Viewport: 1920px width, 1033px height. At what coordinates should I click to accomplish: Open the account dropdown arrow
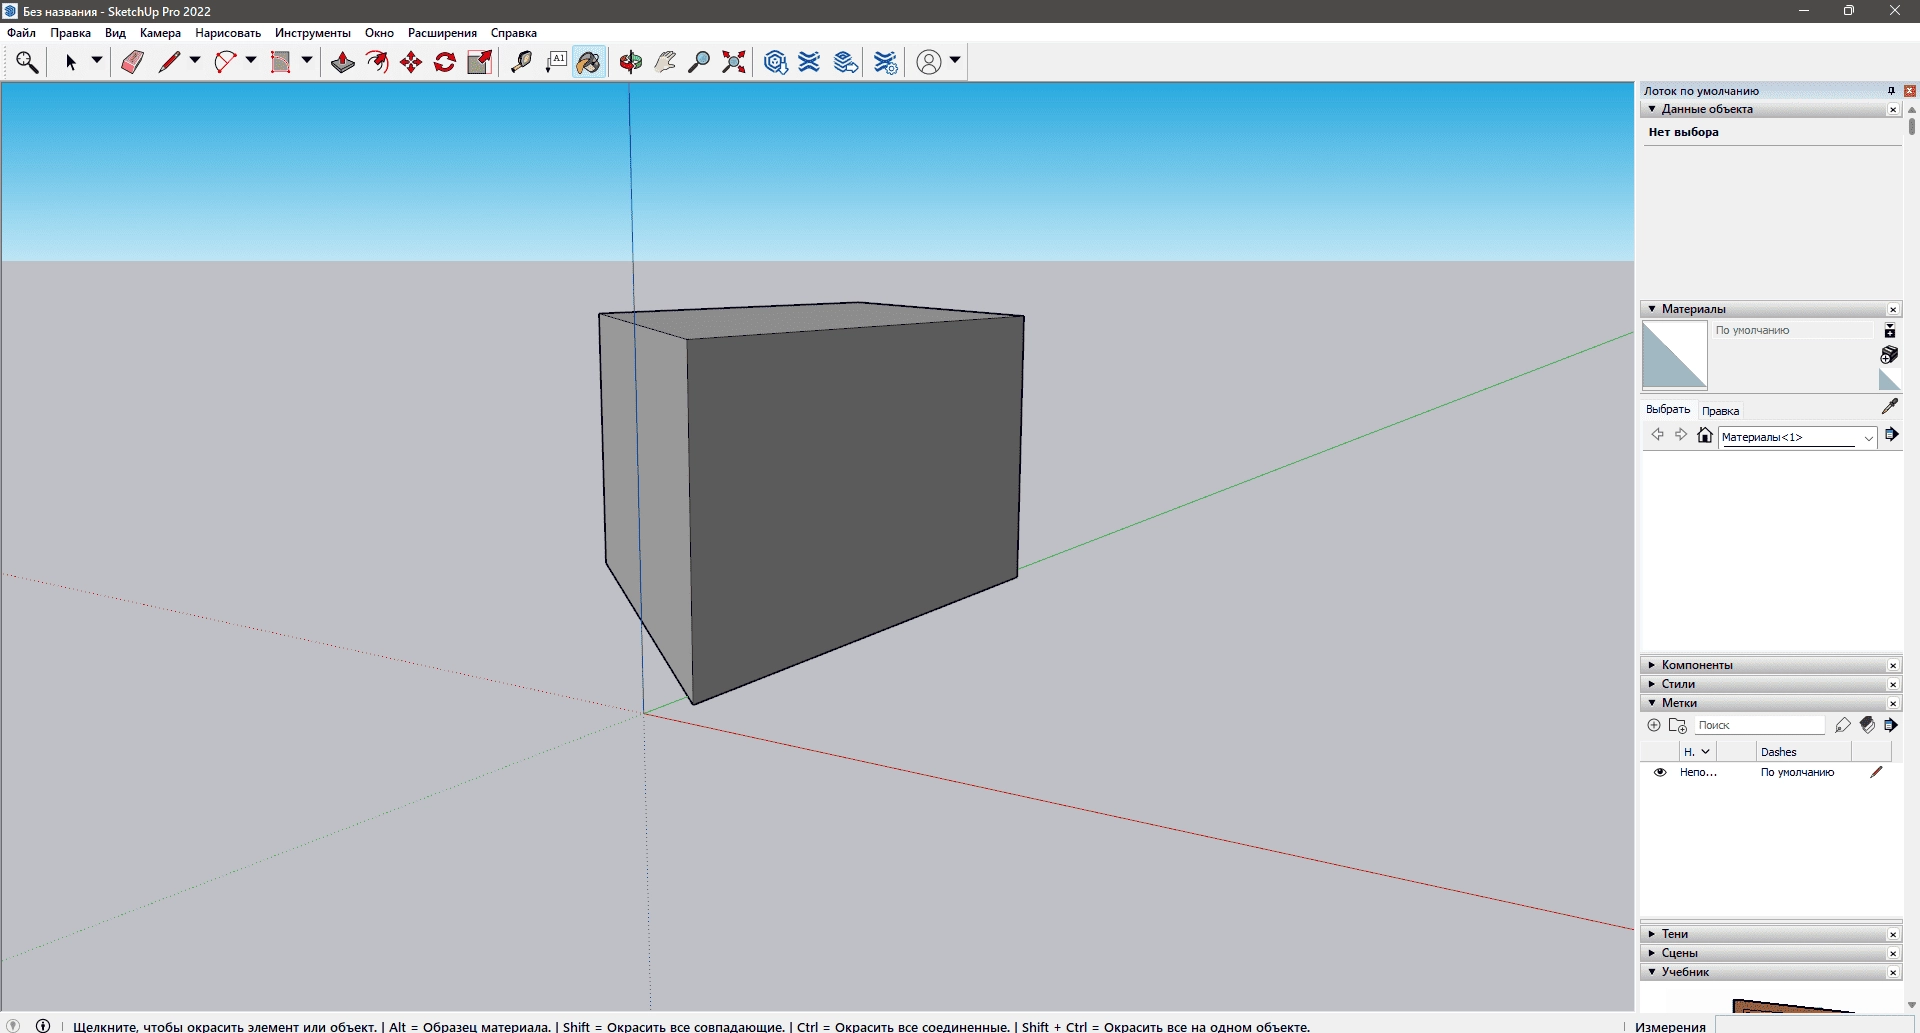pyautogui.click(x=955, y=61)
